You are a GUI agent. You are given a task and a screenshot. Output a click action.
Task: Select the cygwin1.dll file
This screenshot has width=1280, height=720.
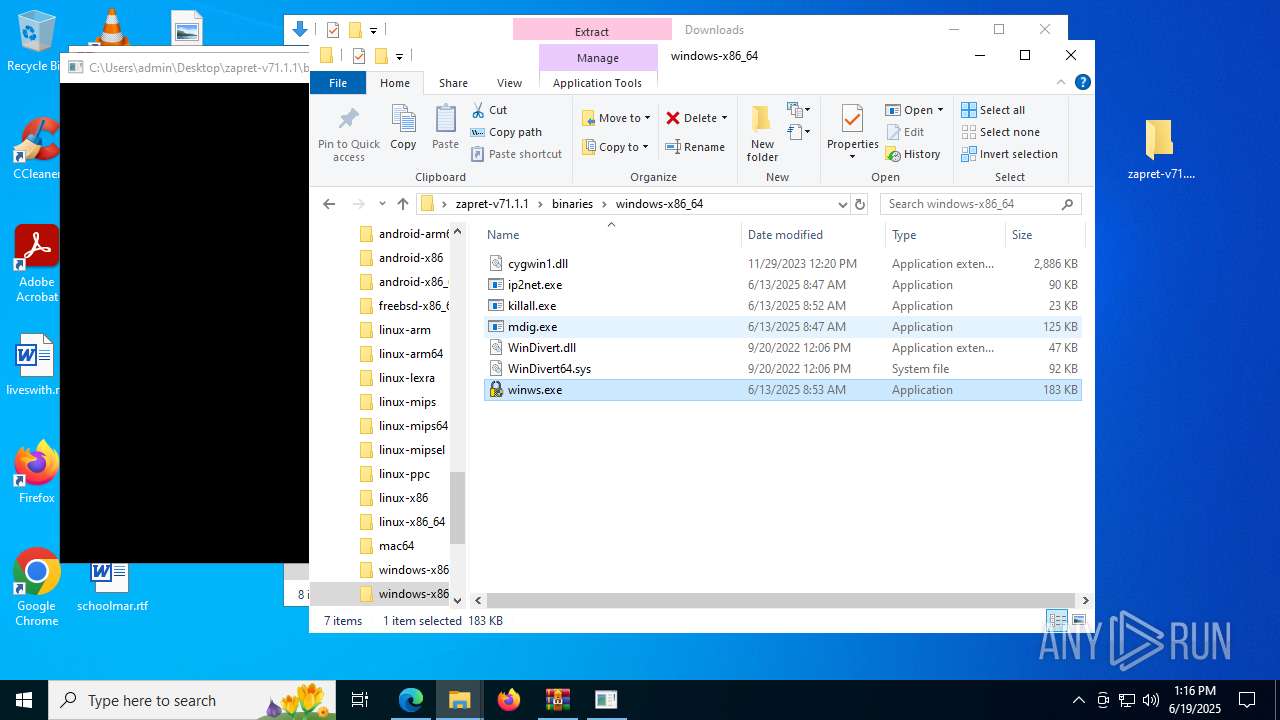[782, 264]
